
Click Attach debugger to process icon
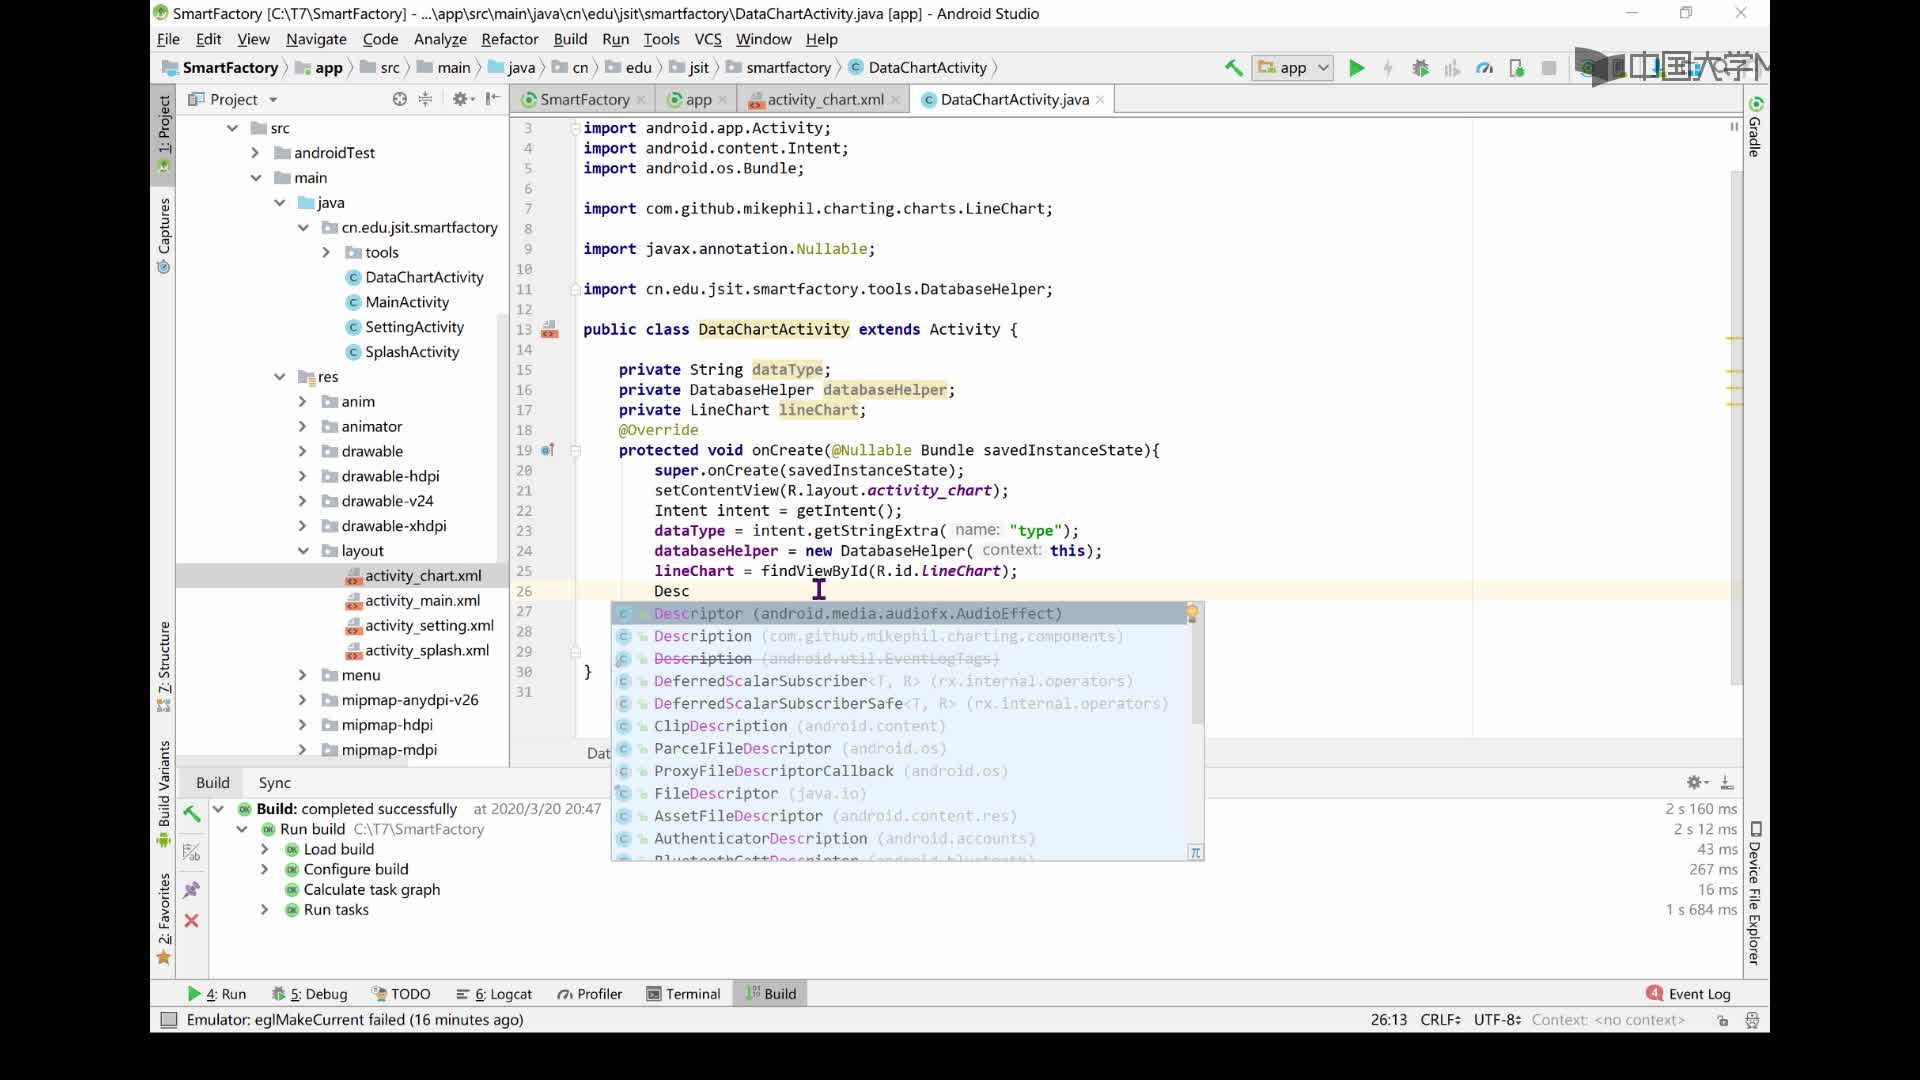(1516, 68)
